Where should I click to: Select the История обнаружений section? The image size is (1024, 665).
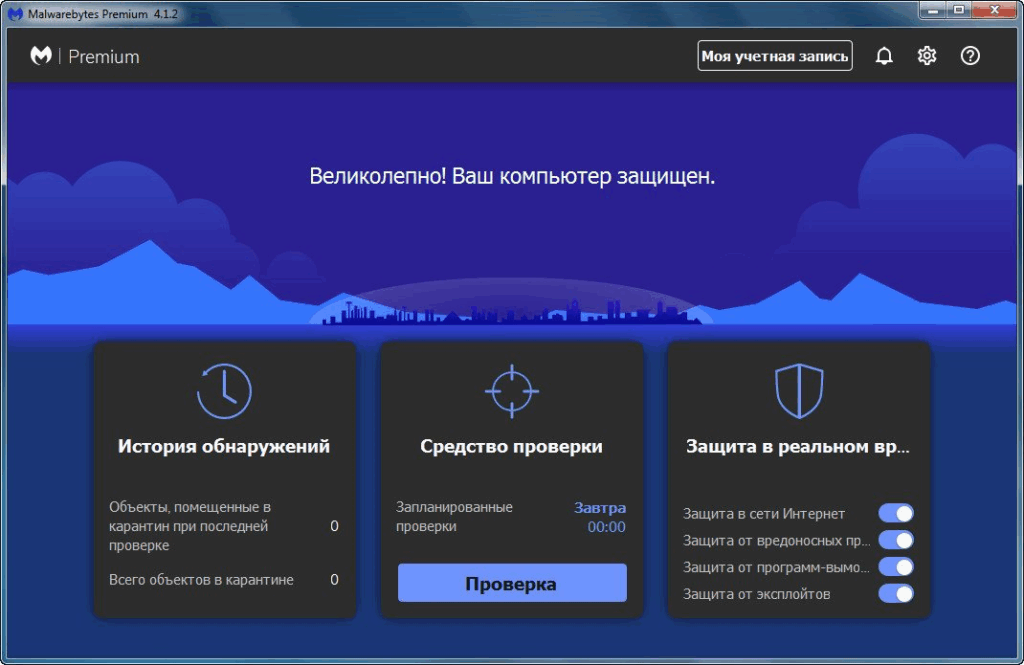pos(224,447)
